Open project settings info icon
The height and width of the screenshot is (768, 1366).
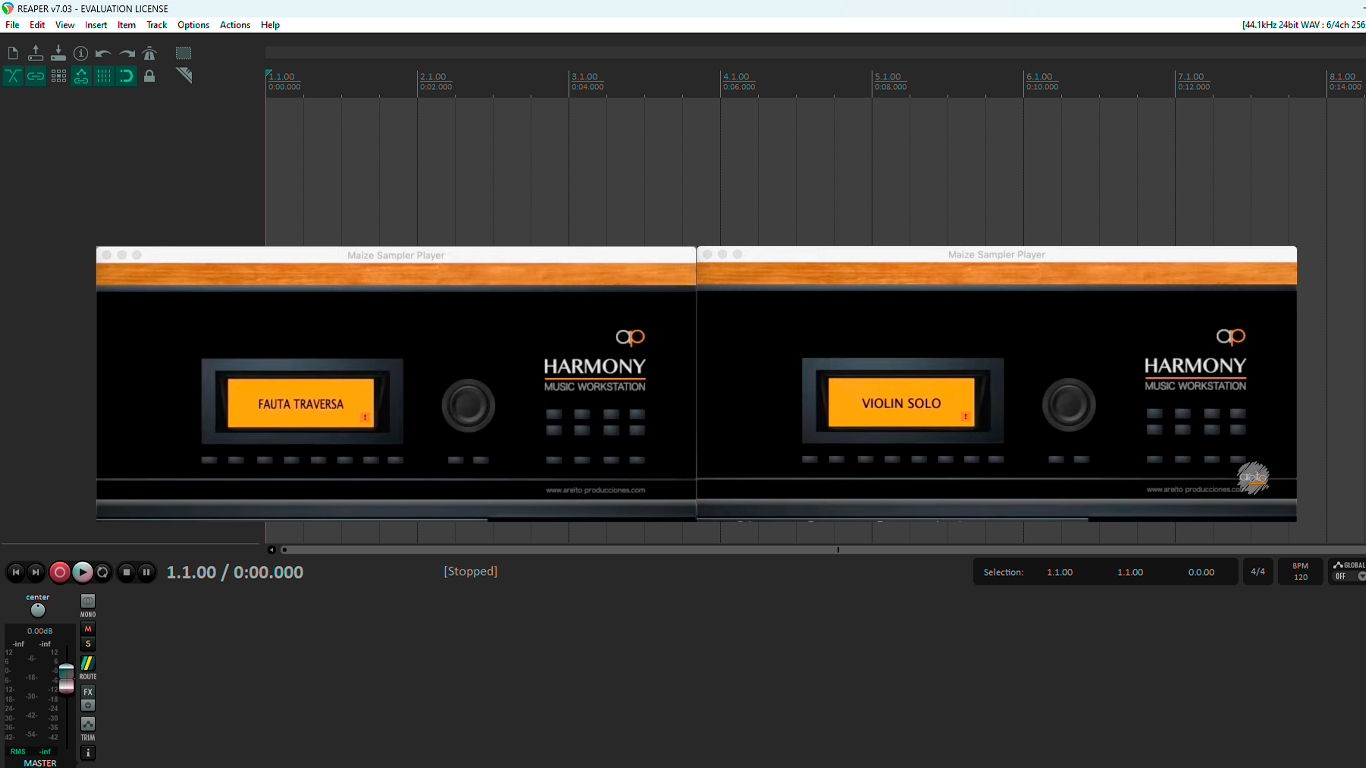click(x=81, y=53)
